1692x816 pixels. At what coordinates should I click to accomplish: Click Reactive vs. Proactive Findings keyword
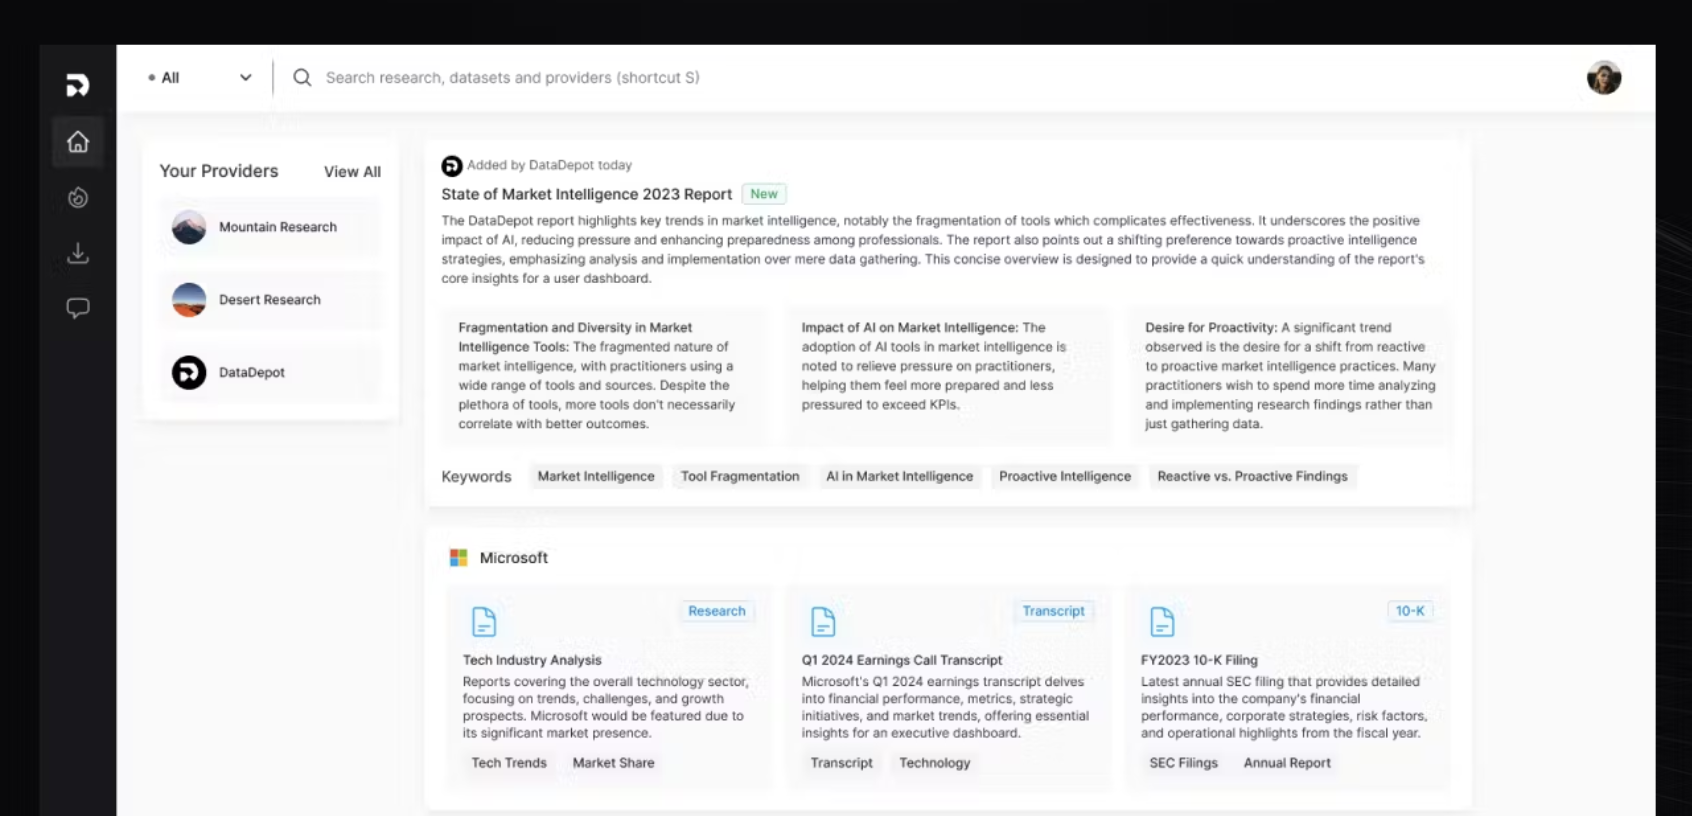1252,476
